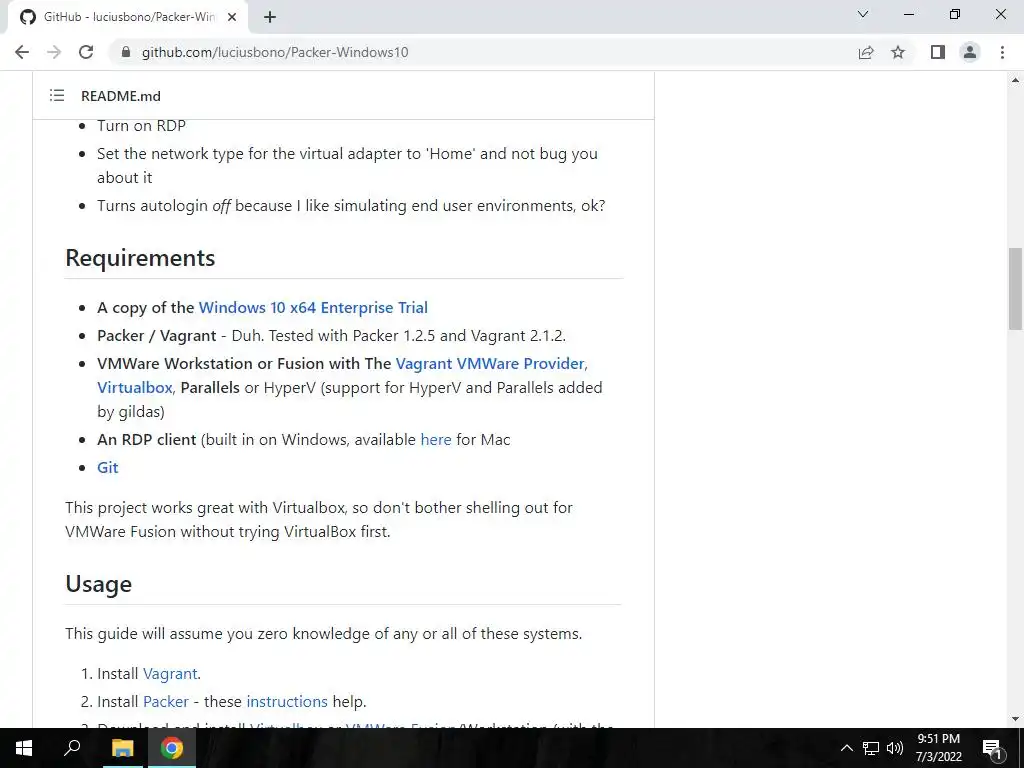Open the Windows Start menu
The width and height of the screenshot is (1024, 768).
click(x=24, y=748)
